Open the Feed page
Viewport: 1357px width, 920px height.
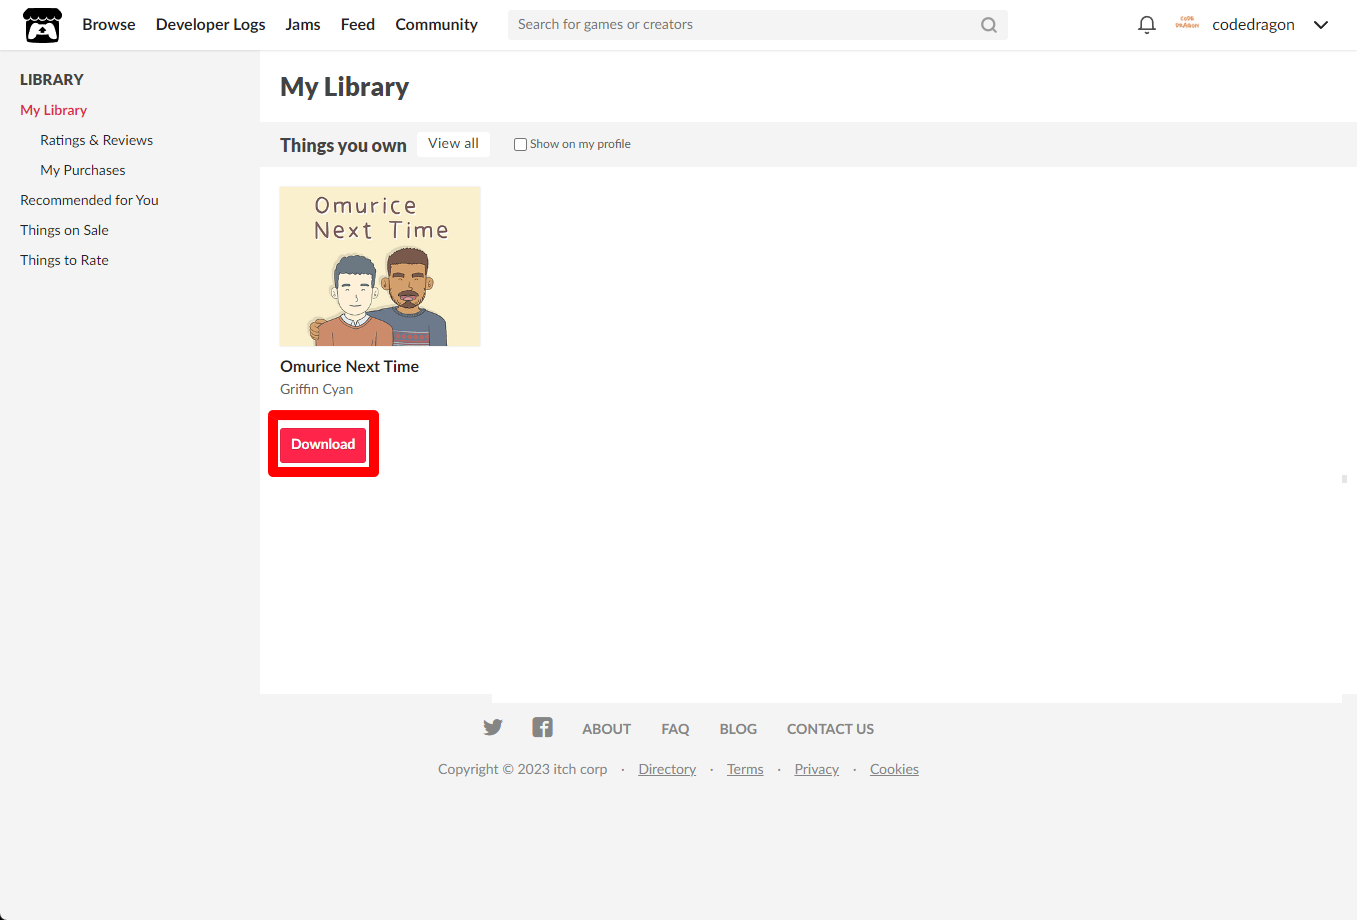click(358, 24)
